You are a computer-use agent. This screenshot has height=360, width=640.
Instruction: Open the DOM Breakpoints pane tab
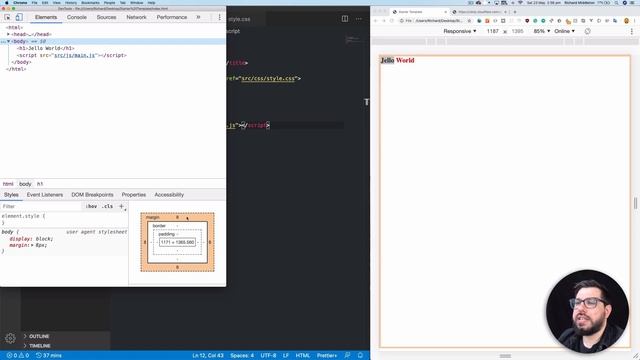(92, 195)
